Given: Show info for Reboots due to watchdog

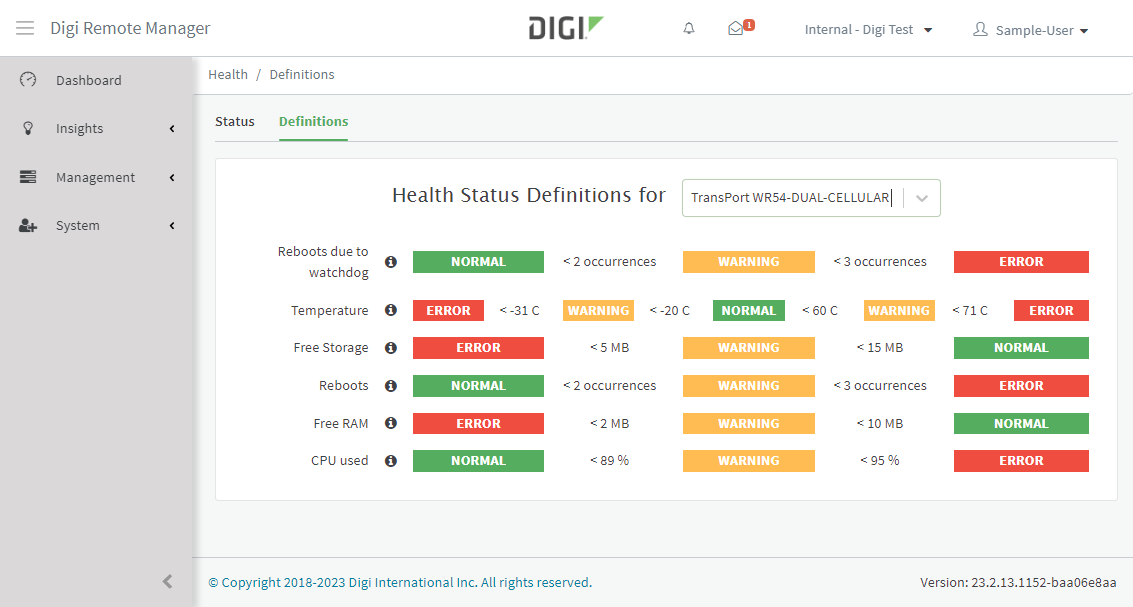Looking at the screenshot, I should (x=391, y=262).
